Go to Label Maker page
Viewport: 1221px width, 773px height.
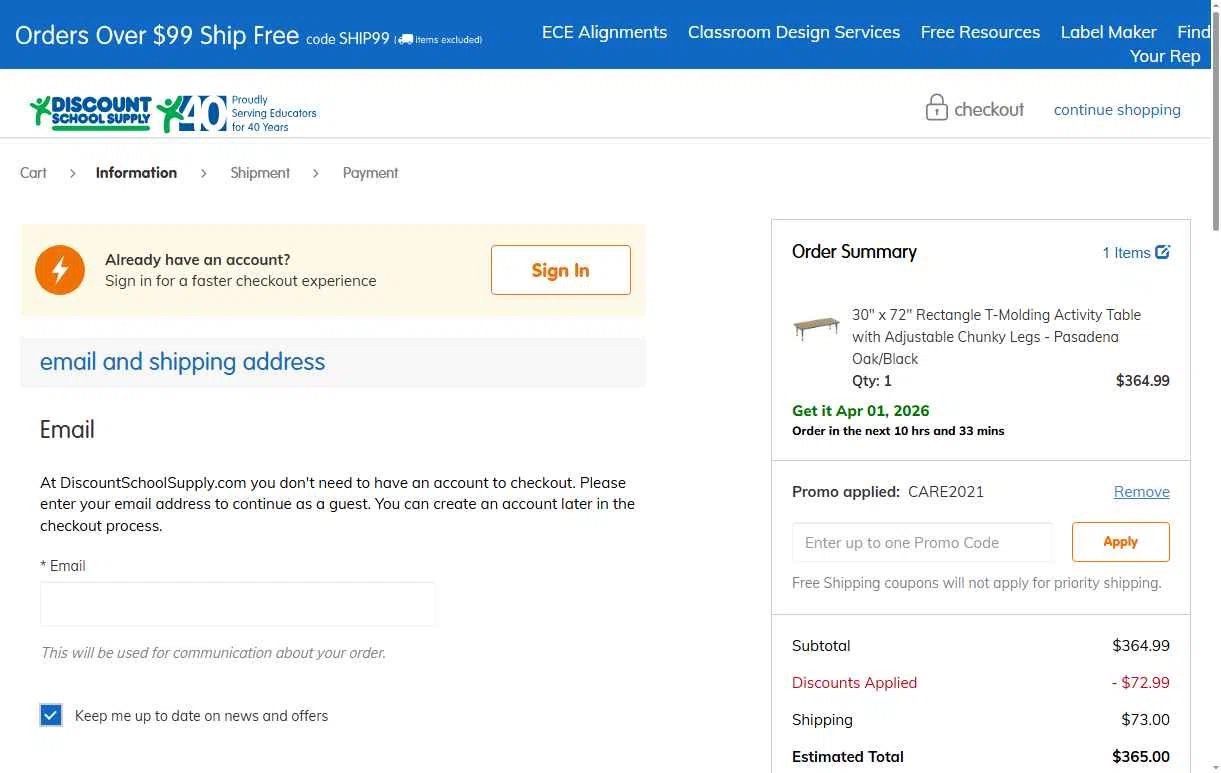click(x=1108, y=32)
